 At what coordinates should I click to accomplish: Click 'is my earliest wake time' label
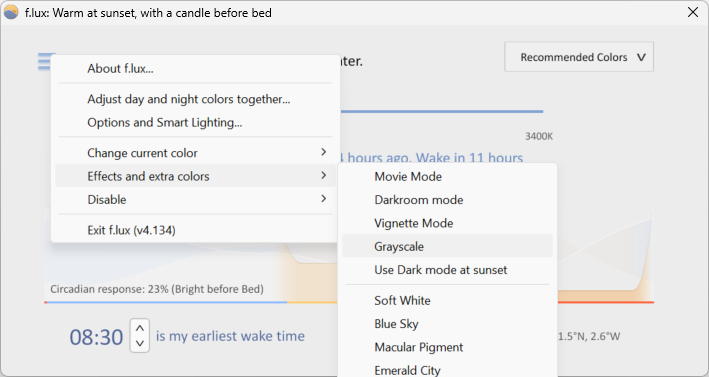point(230,336)
